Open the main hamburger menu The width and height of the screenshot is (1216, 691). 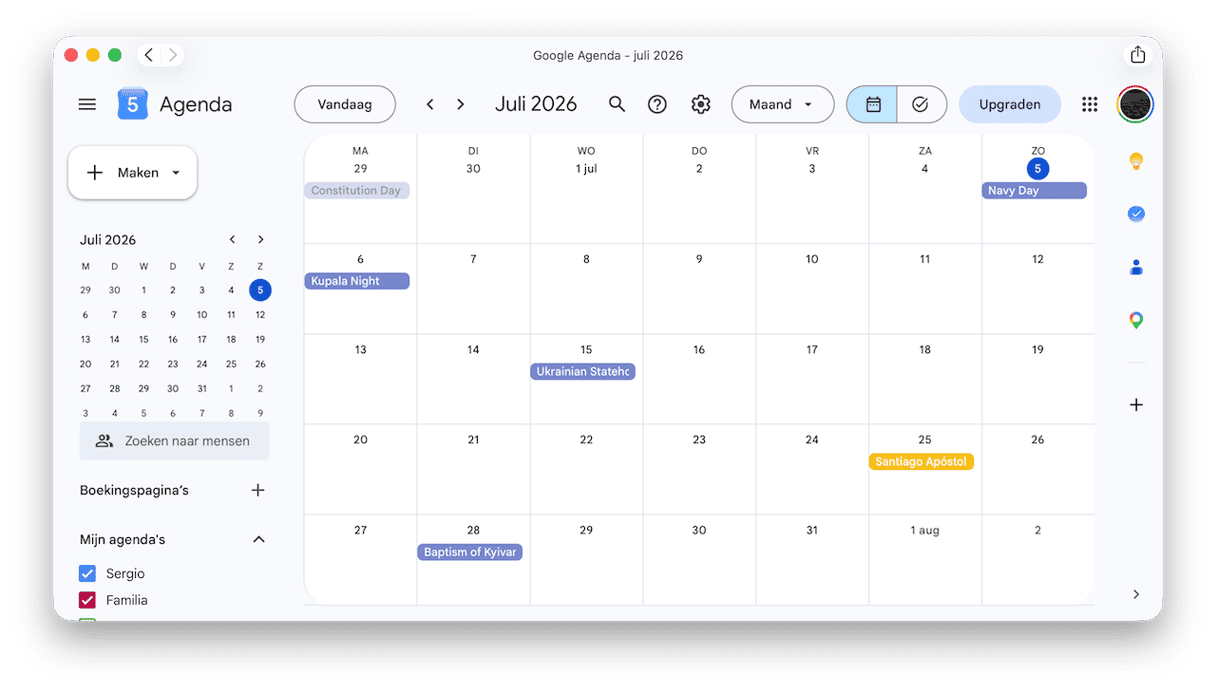[x=87, y=104]
